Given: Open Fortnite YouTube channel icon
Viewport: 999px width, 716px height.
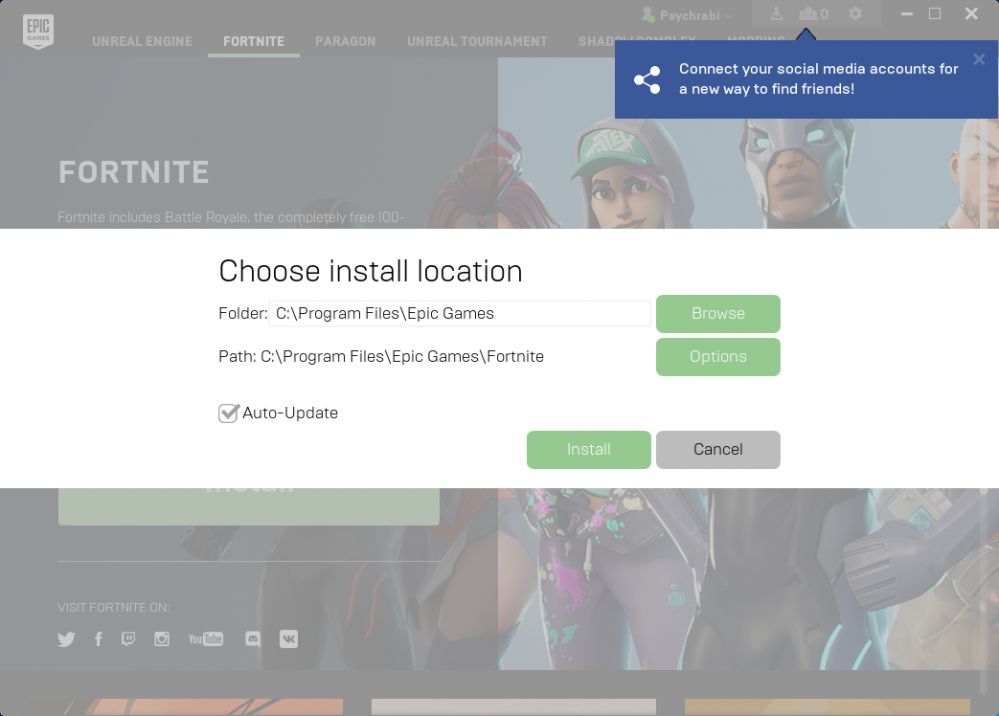Looking at the screenshot, I should (206, 639).
